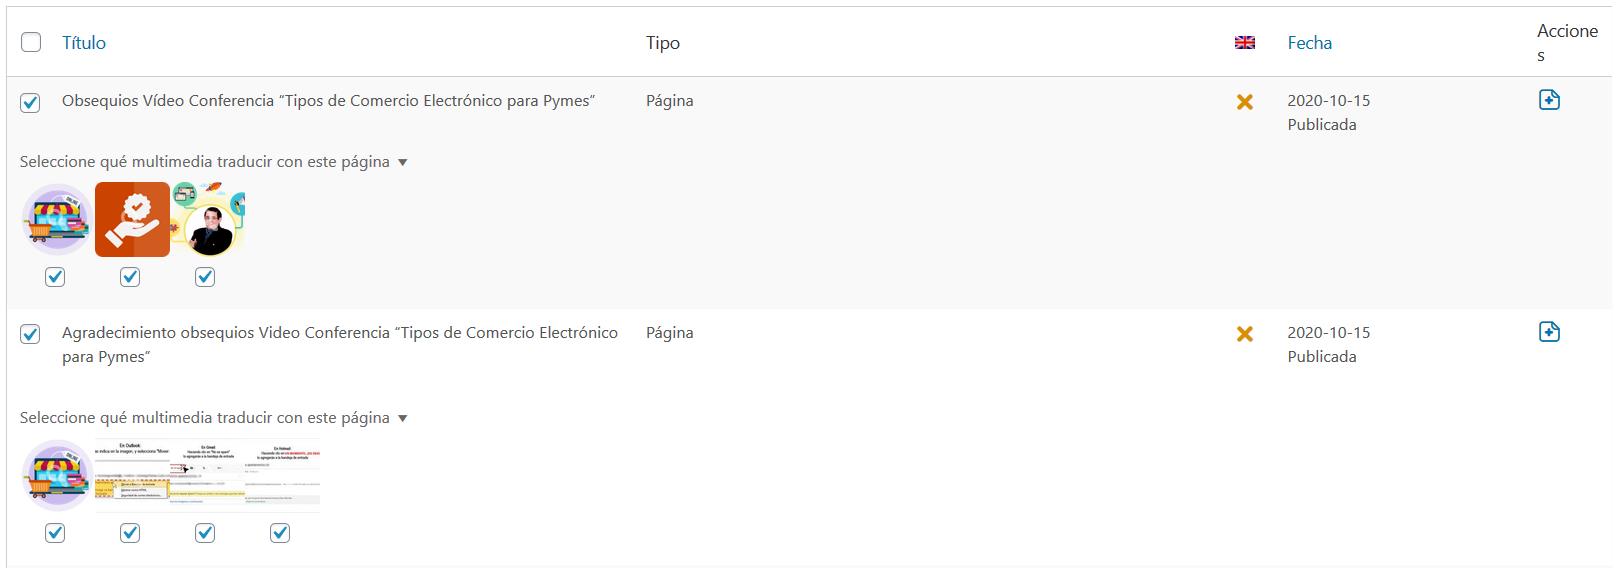Click the Agradecimiento obsequios page title
The image size is (1617, 568).
coord(339,333)
